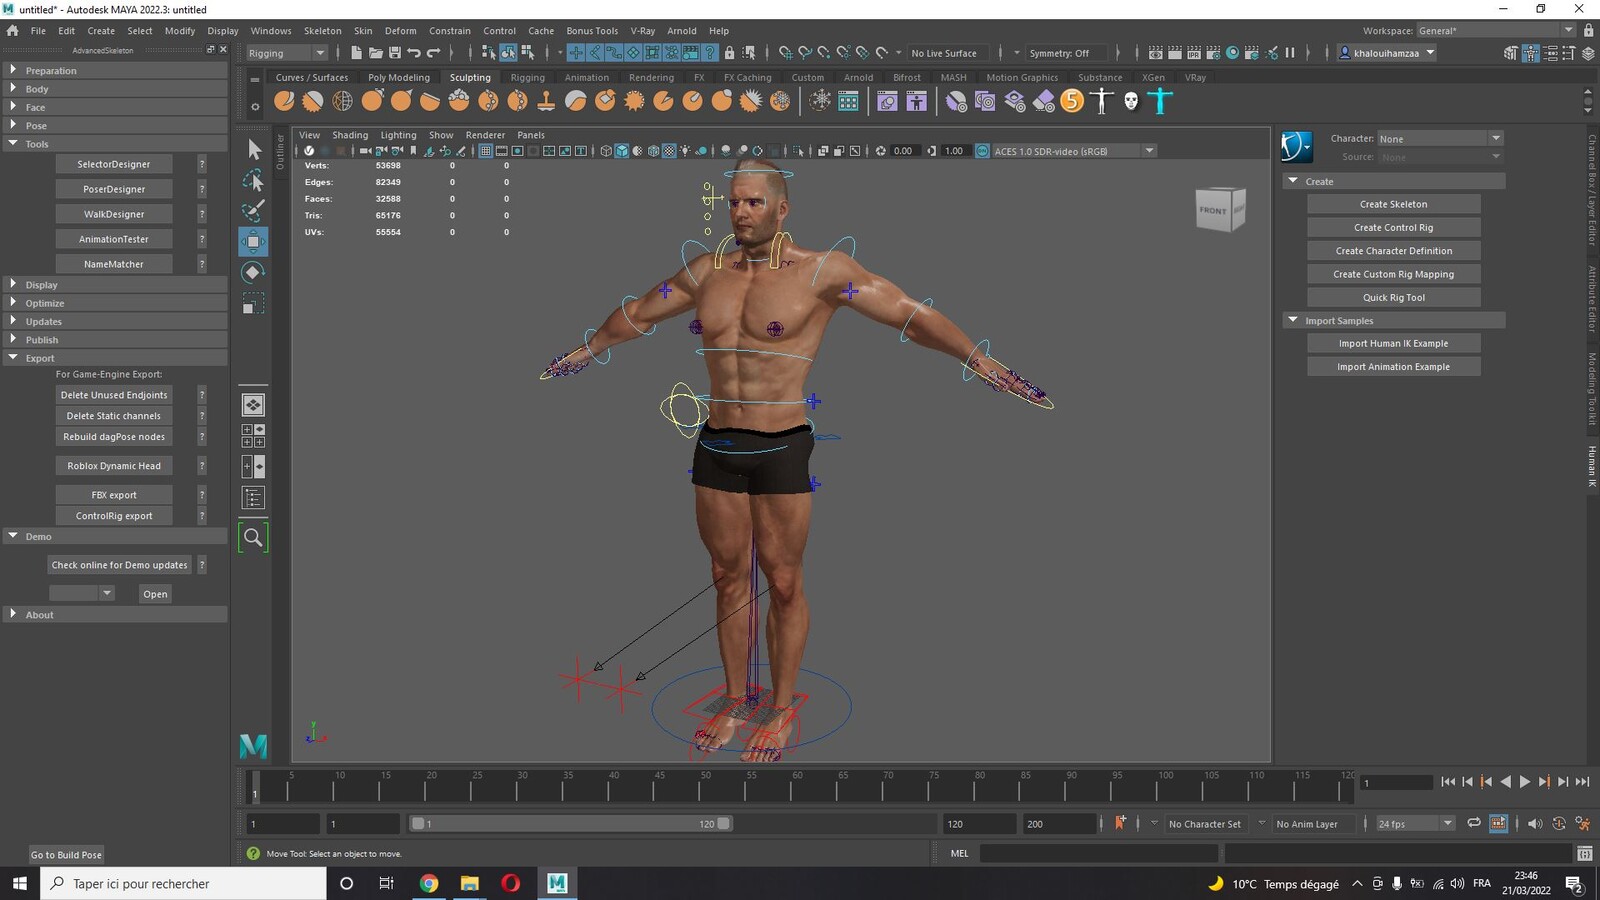Open the 24 fps frame rate dropdown

1415,824
